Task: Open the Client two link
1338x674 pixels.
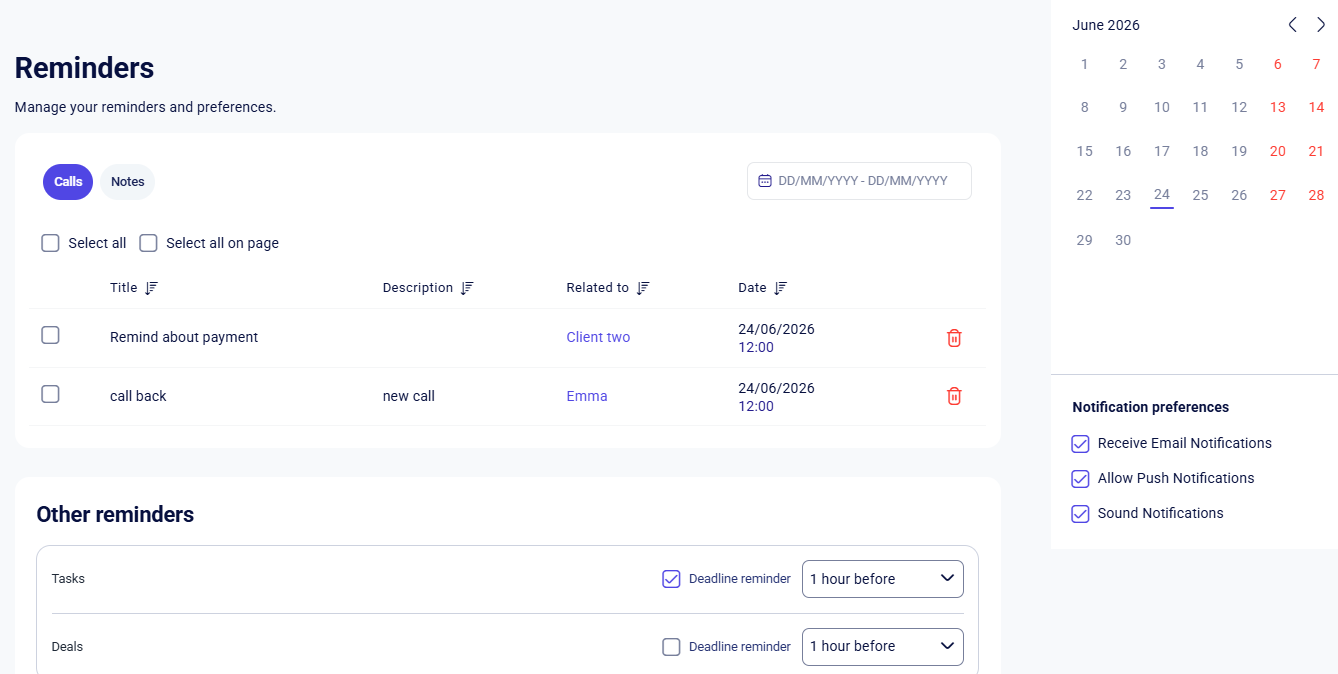Action: click(x=598, y=337)
